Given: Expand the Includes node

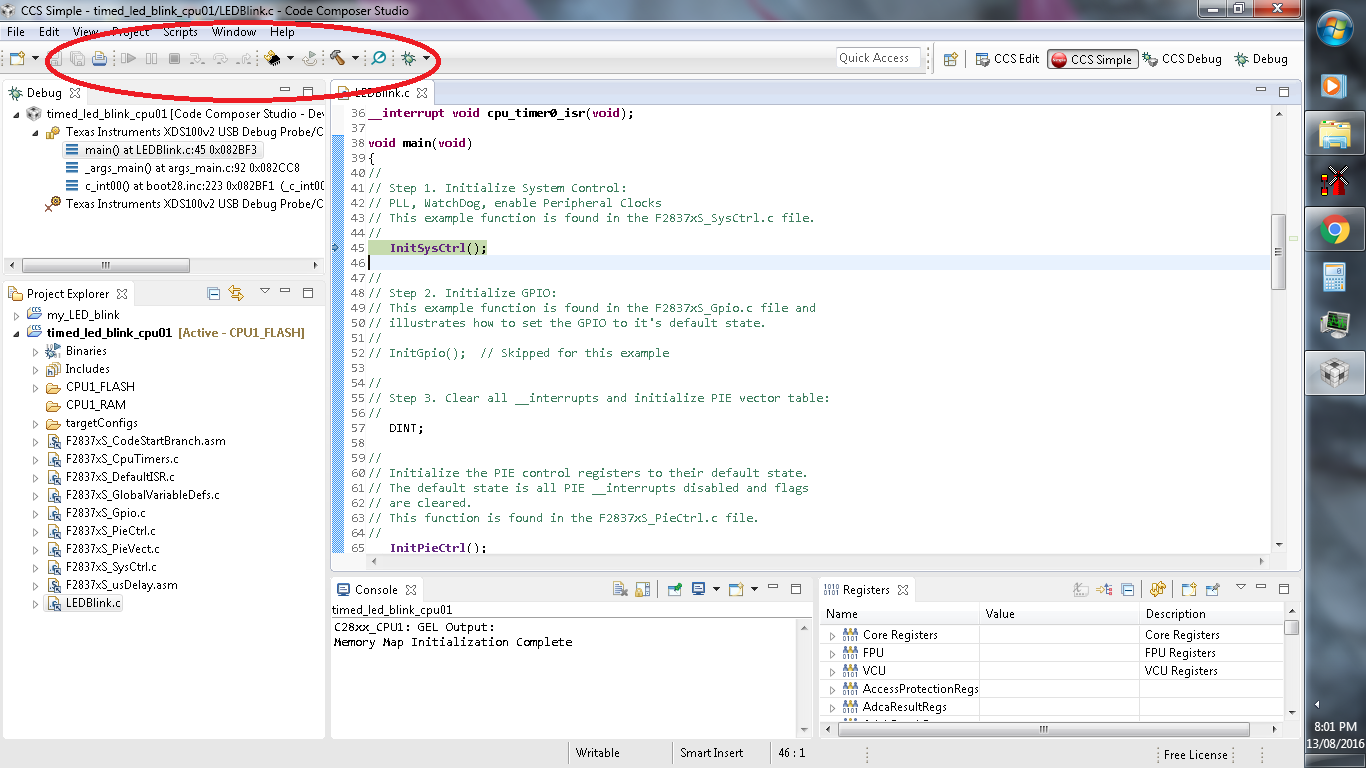Looking at the screenshot, I should (35, 369).
